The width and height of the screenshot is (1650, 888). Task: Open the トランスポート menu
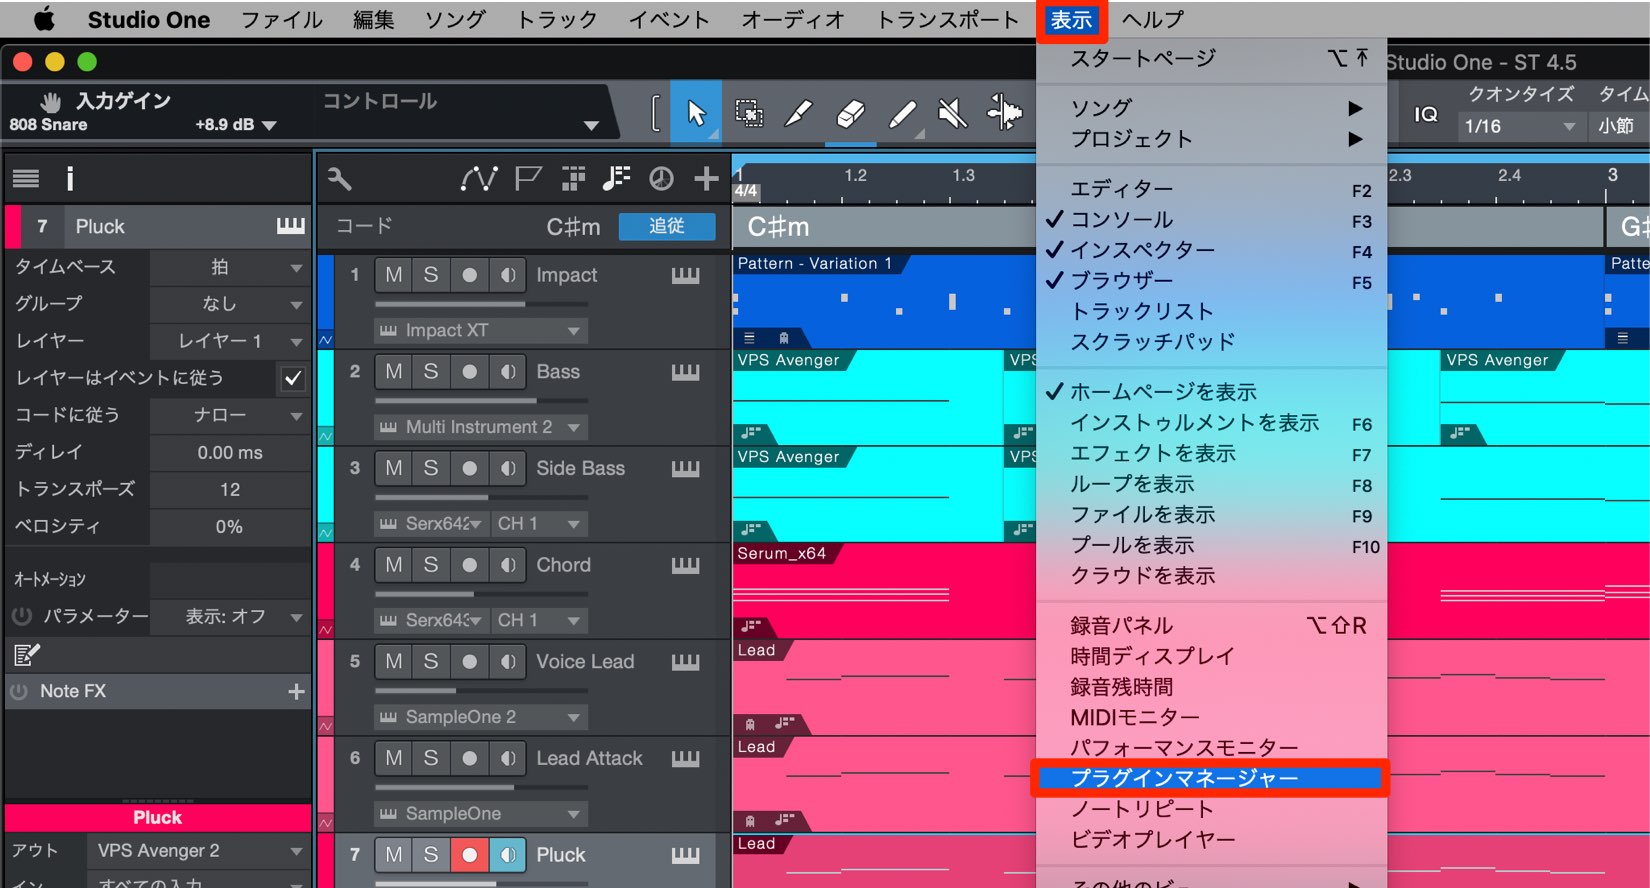(x=948, y=19)
